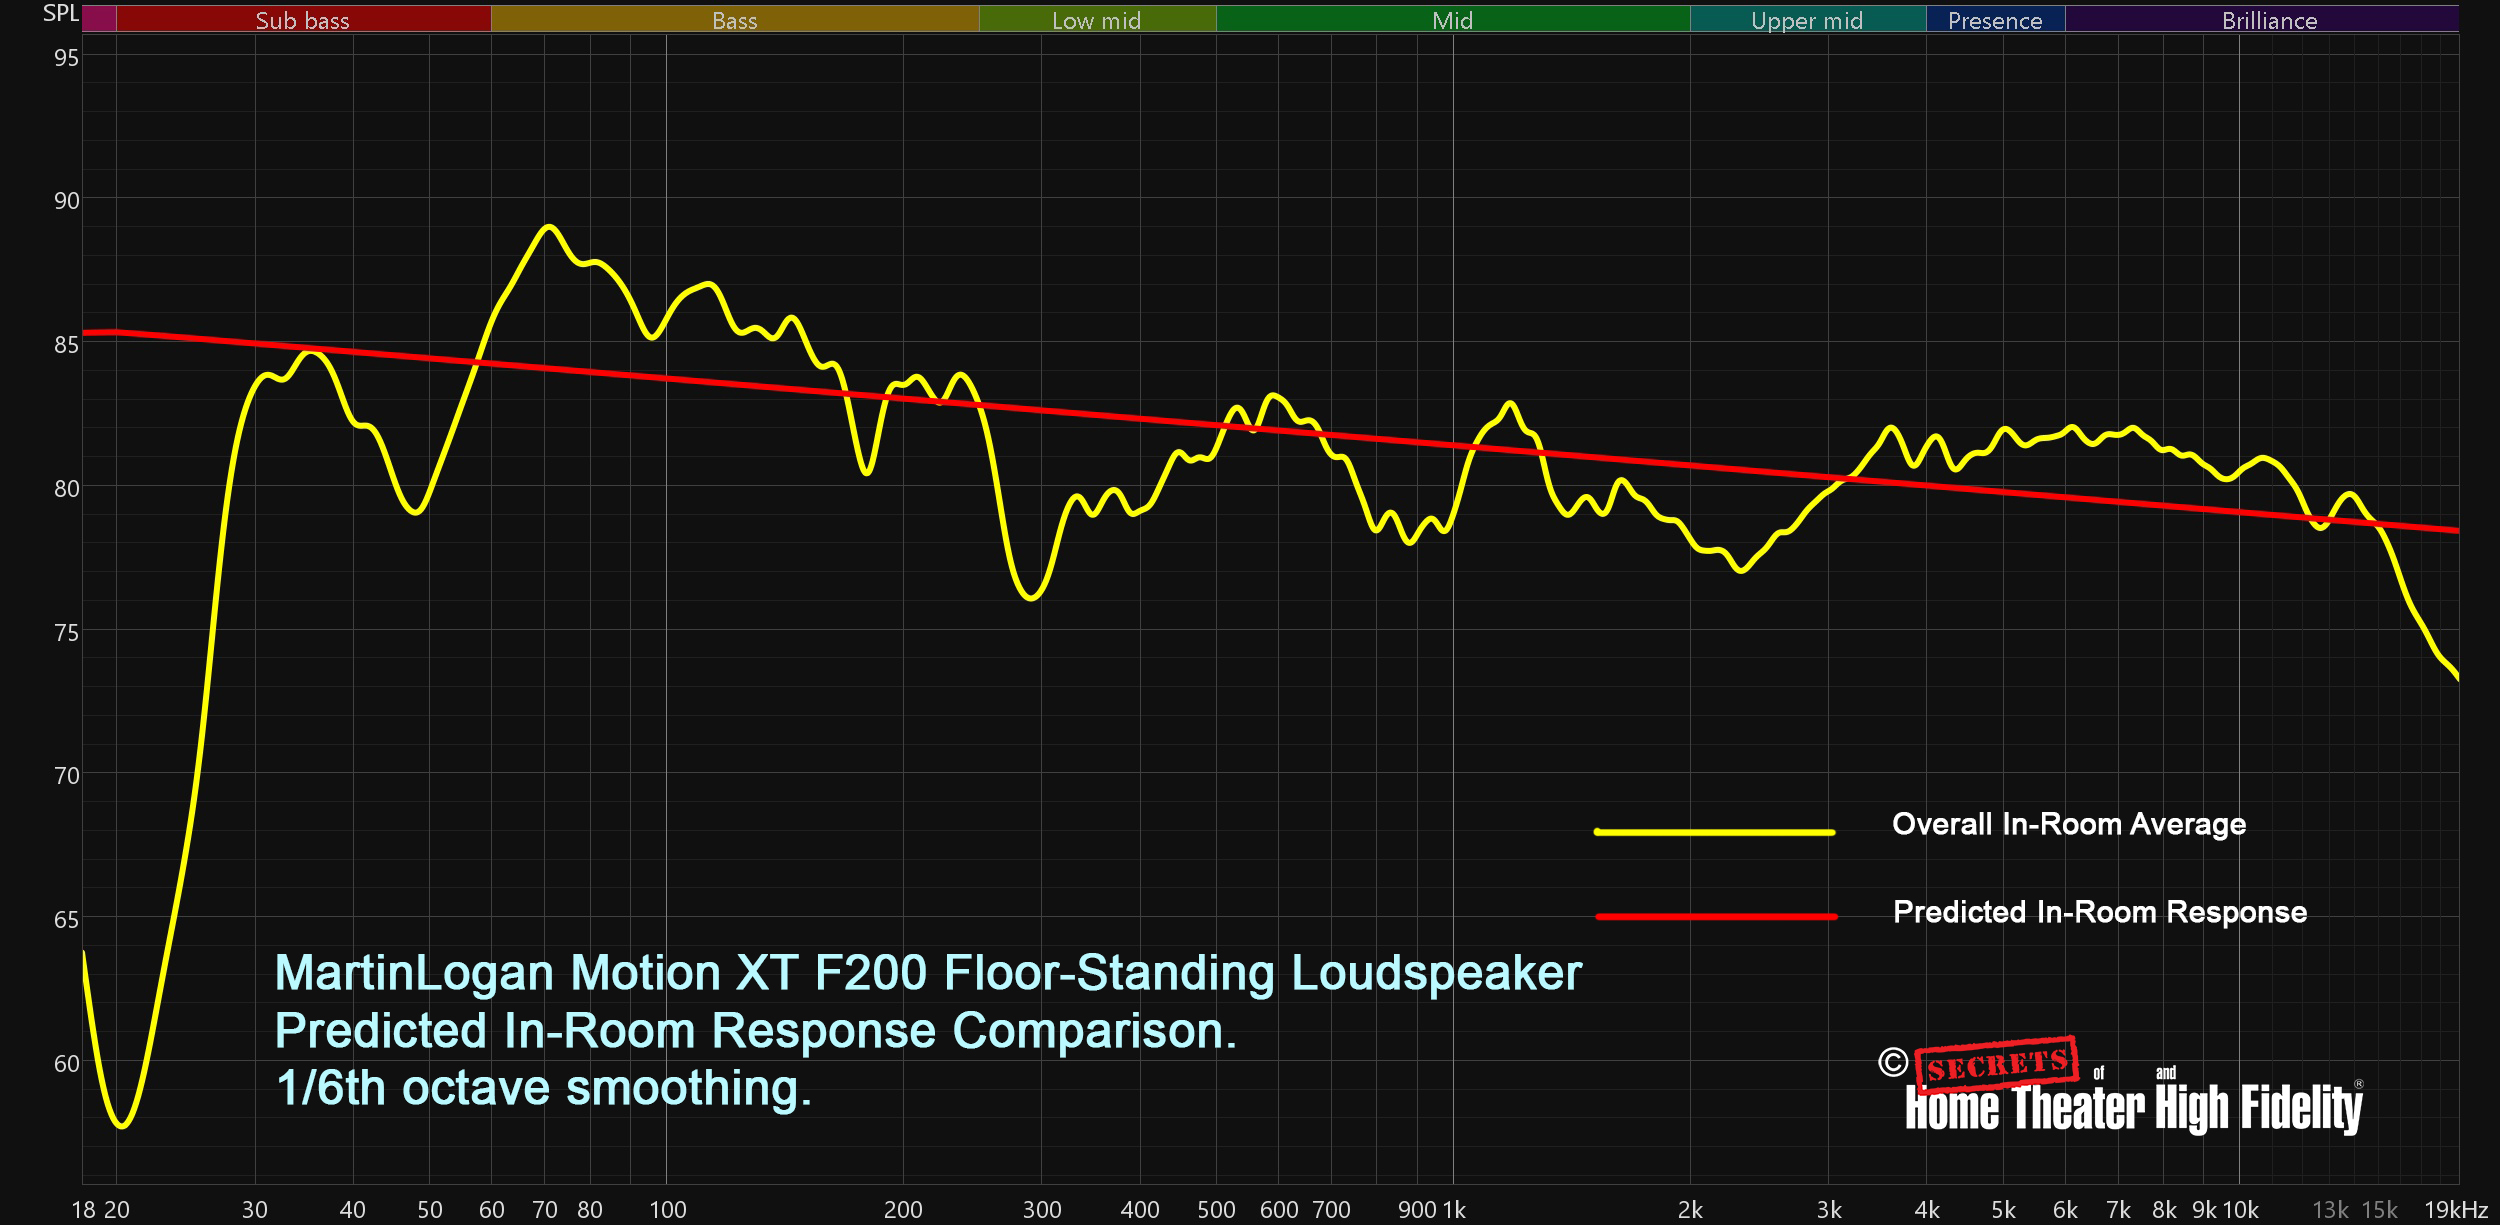Click the MartinLogan Motion XT F200 title line

coord(928,973)
